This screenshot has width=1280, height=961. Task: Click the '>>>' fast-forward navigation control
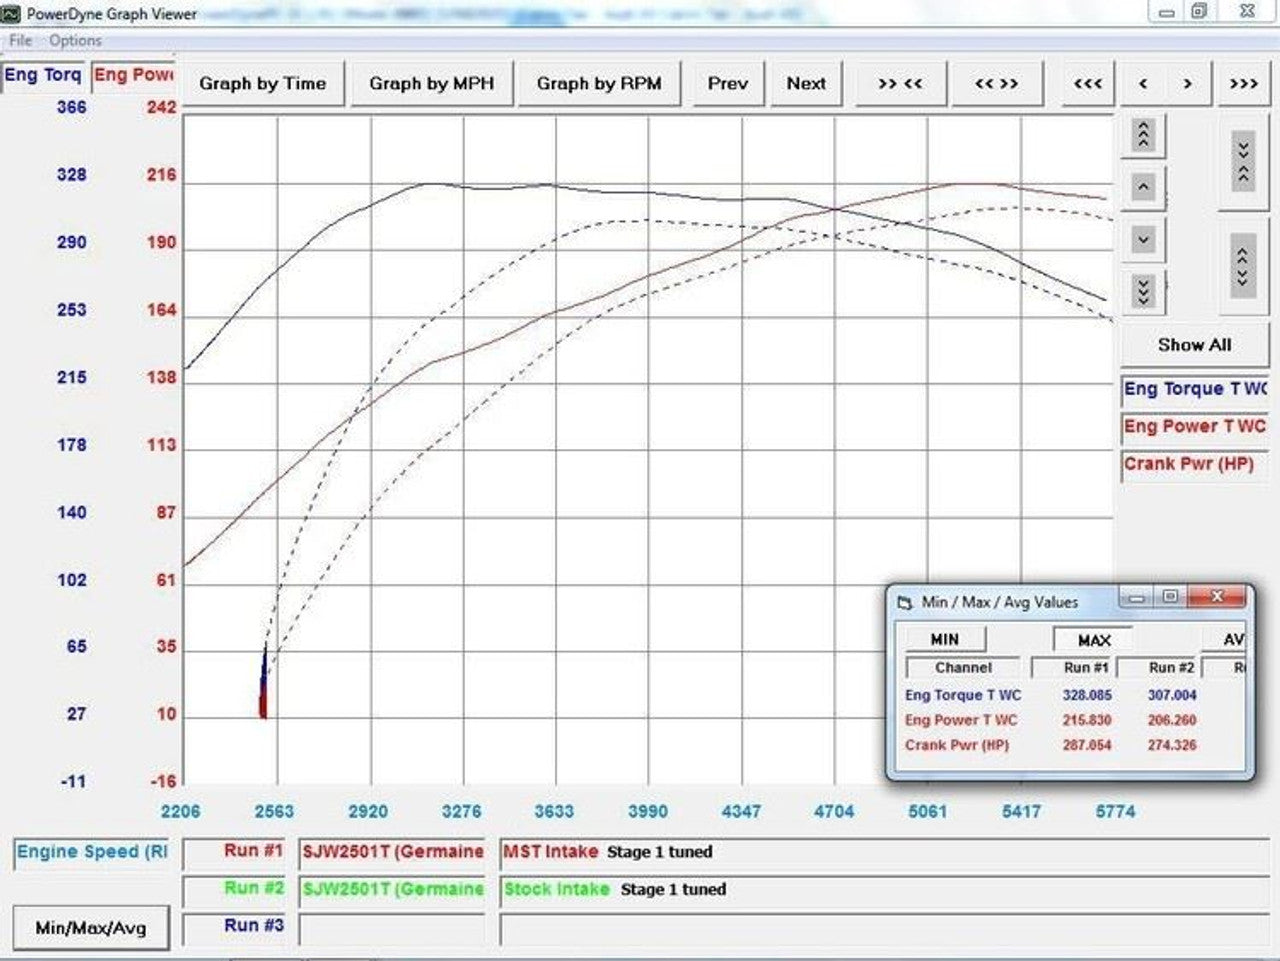1241,84
